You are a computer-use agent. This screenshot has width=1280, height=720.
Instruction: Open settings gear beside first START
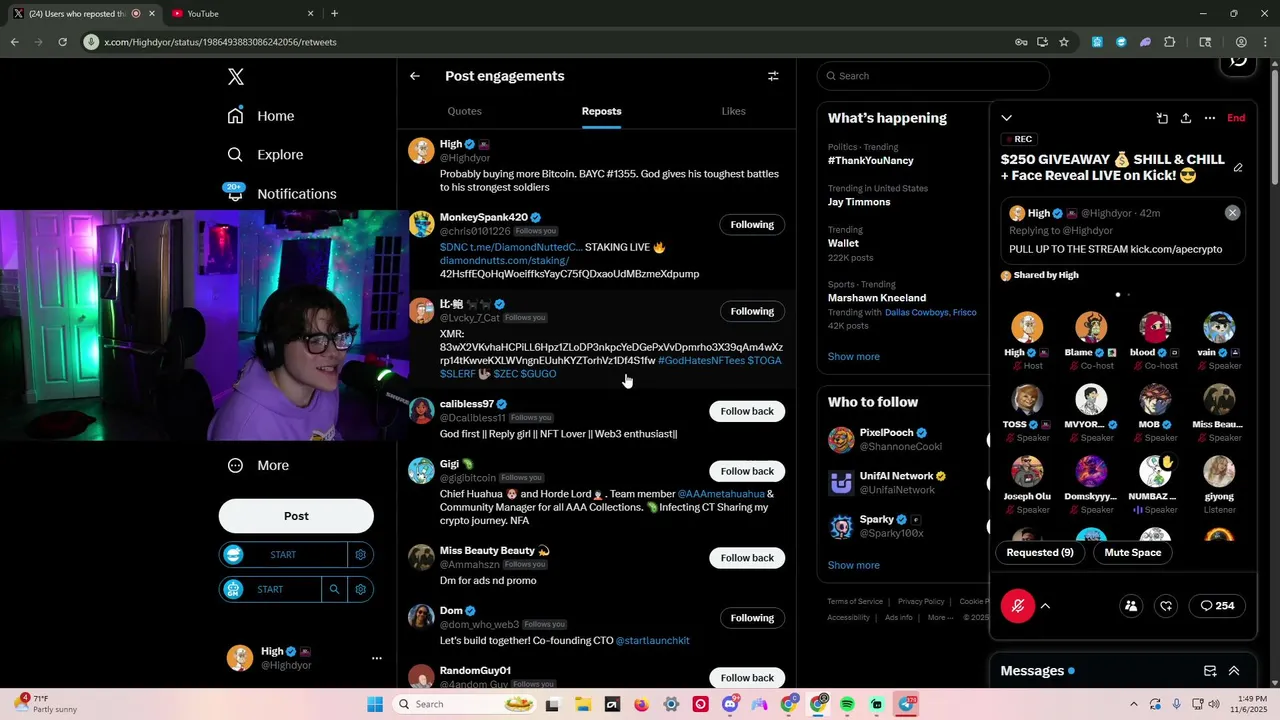361,555
